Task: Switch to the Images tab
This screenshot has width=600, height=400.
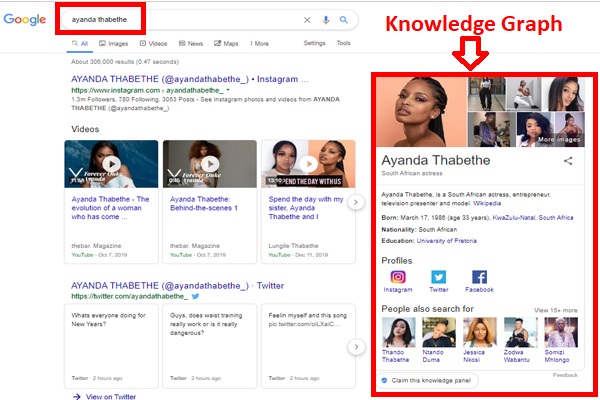Action: (117, 44)
